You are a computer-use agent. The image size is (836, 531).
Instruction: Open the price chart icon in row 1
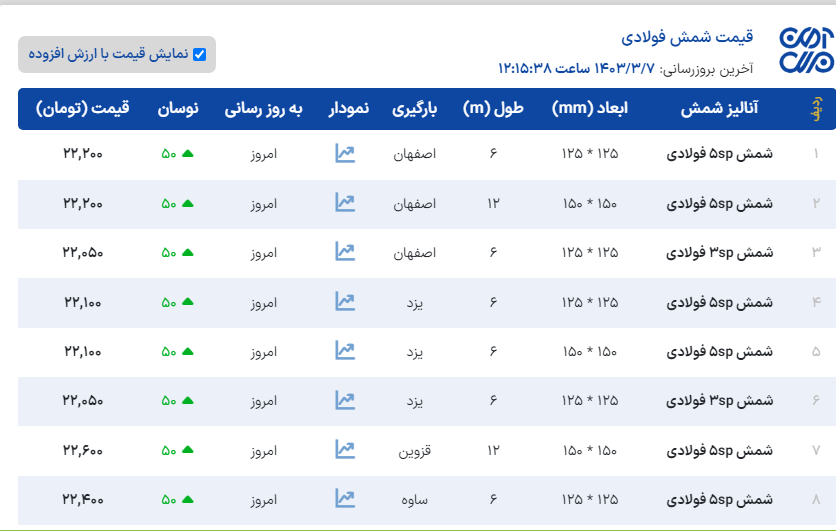[x=345, y=154]
